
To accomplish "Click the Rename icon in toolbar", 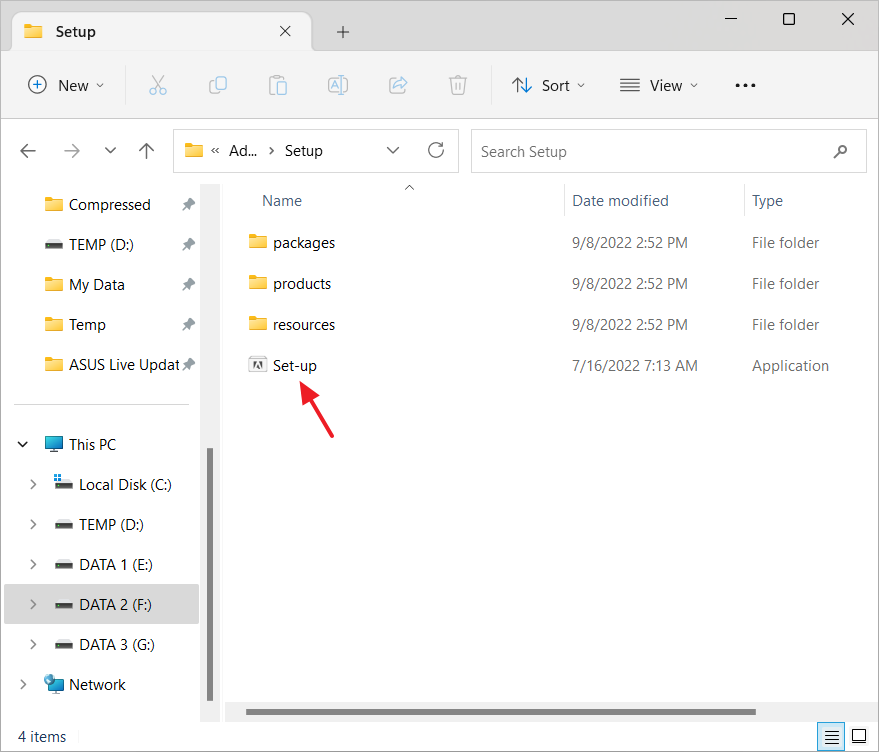I will 338,86.
